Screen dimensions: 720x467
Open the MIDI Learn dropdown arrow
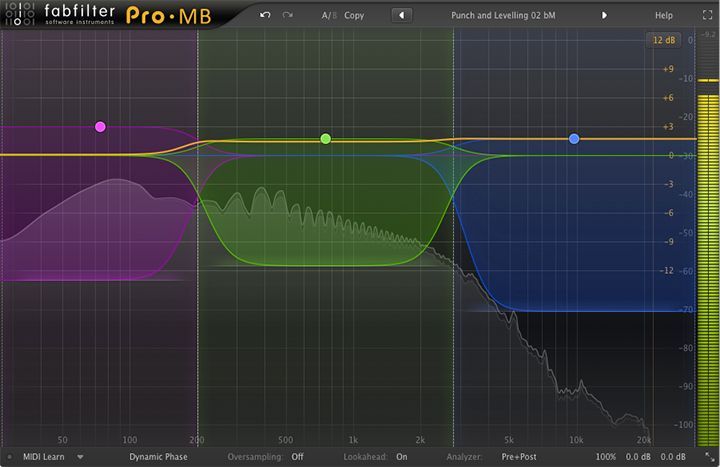point(80,457)
